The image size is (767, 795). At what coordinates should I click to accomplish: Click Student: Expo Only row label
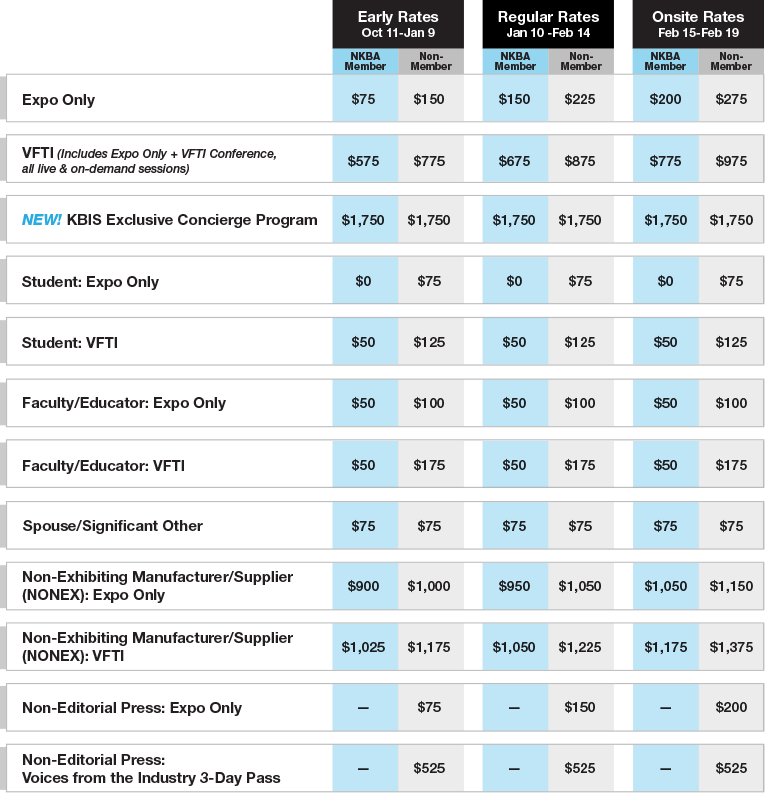tap(91, 282)
